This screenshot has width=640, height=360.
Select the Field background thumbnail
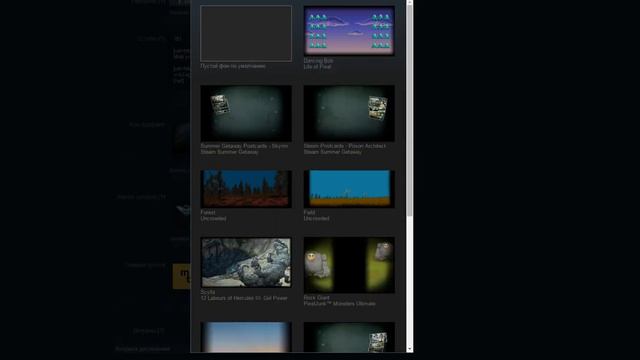(349, 189)
